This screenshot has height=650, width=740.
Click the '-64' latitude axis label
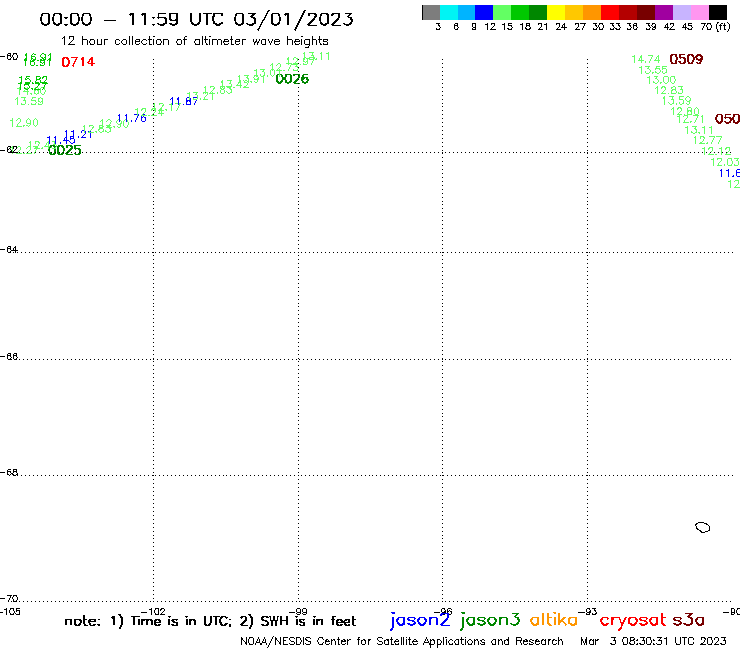click(9, 249)
